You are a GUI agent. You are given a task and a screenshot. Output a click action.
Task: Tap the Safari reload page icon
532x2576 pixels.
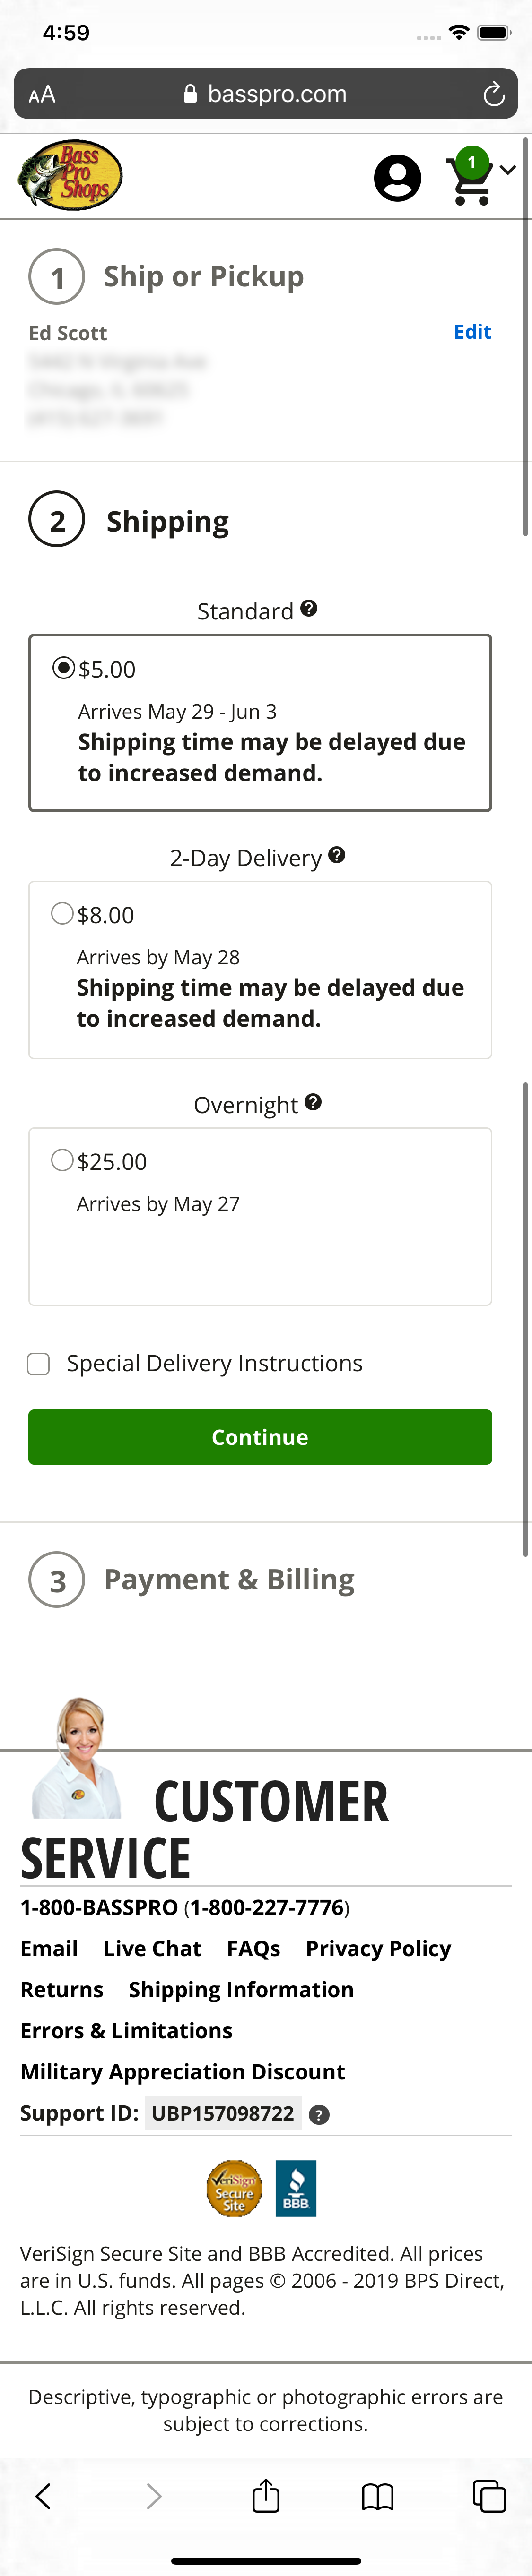(493, 95)
